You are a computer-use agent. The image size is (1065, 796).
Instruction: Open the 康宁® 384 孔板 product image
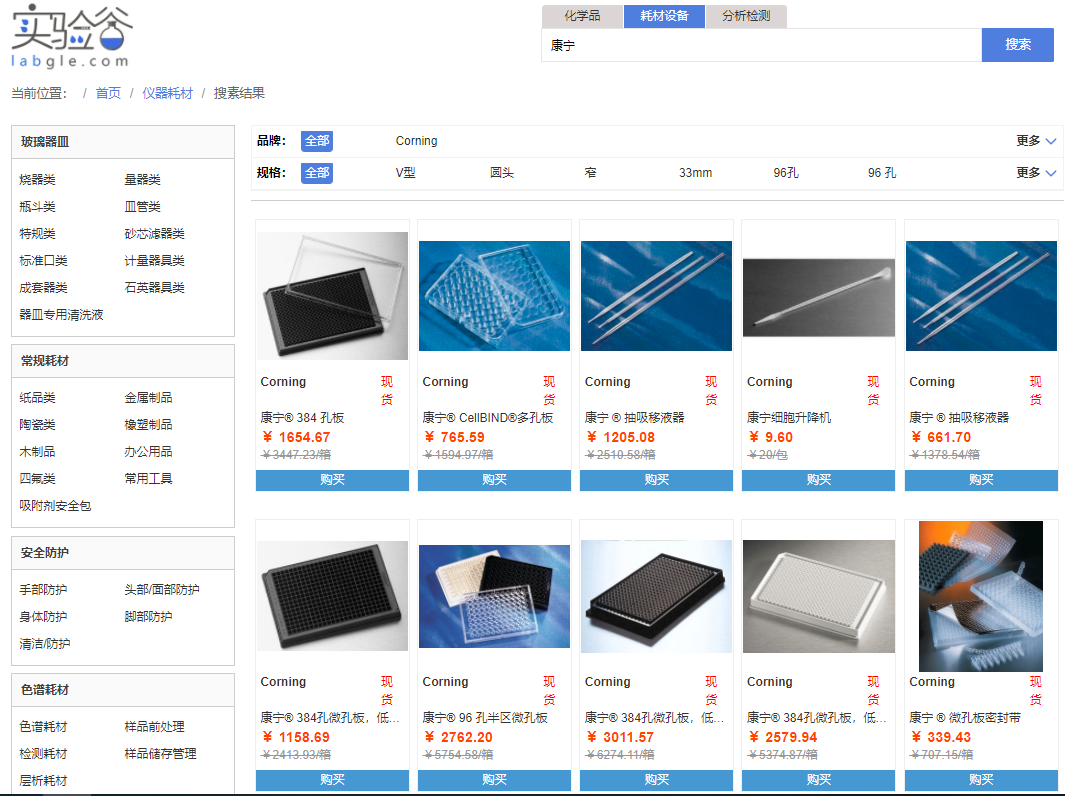(x=332, y=295)
